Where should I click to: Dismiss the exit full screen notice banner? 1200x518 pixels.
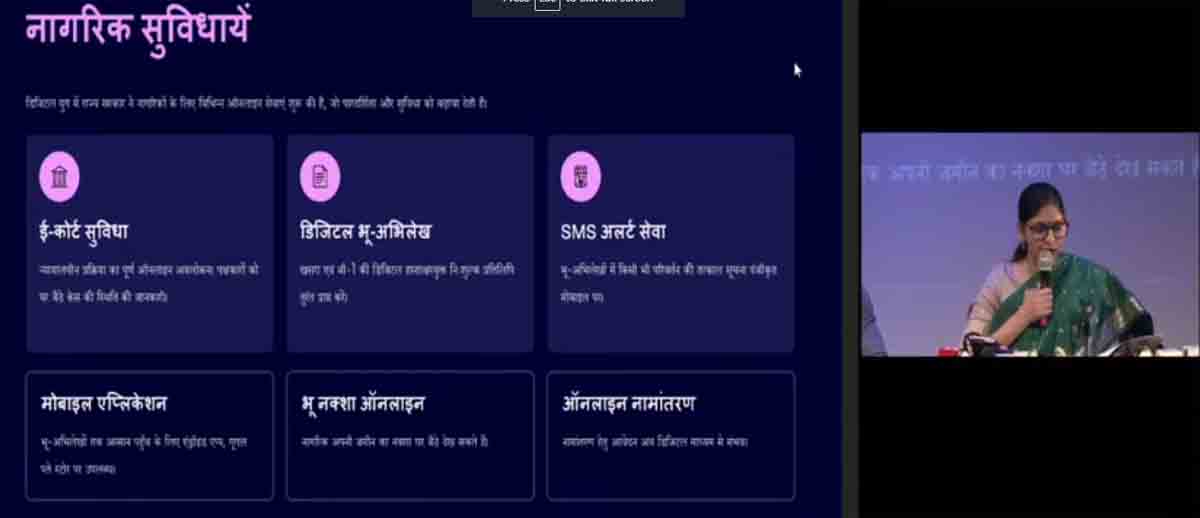pos(578,8)
